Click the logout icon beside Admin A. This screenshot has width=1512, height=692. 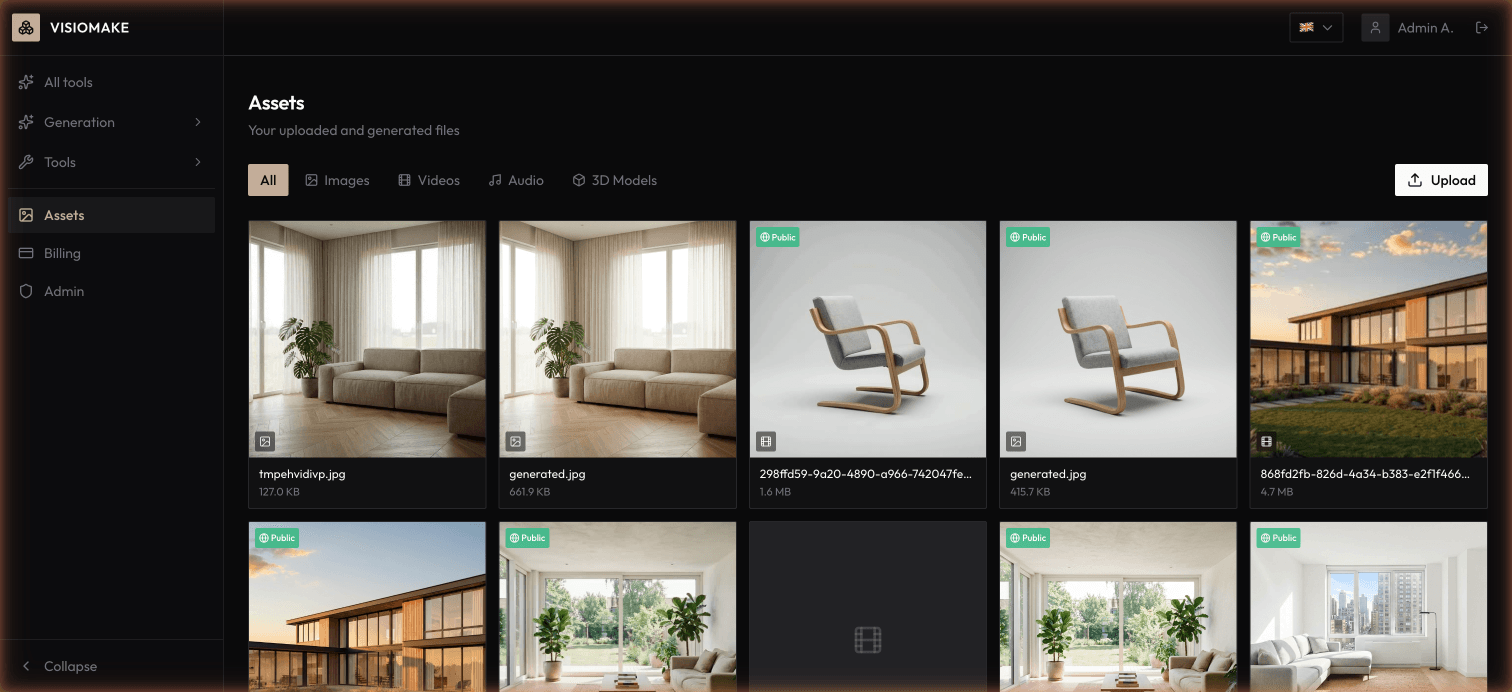(x=1482, y=28)
